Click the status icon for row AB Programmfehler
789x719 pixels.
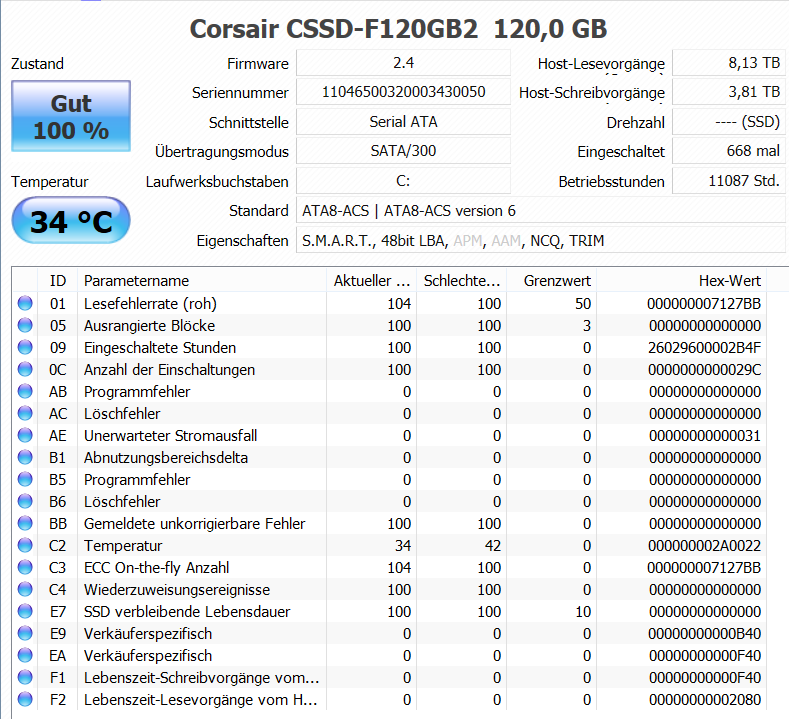[25, 391]
